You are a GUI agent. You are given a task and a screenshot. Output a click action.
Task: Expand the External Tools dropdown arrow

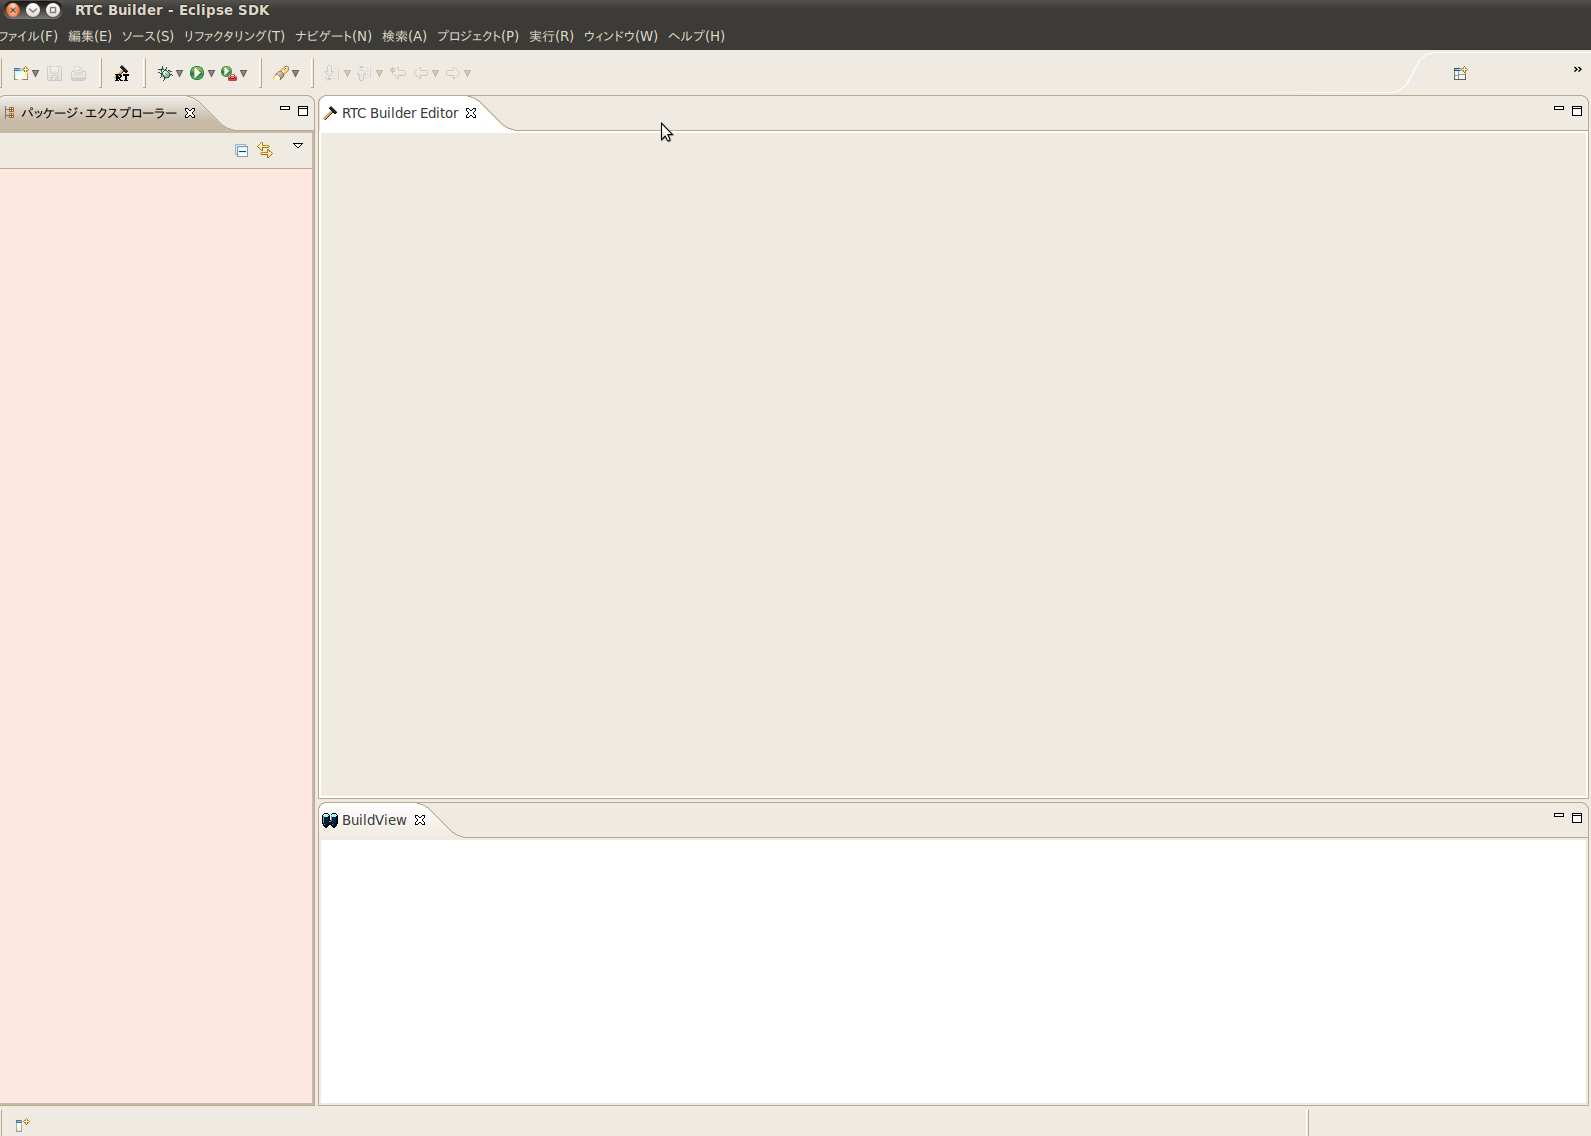(x=244, y=73)
